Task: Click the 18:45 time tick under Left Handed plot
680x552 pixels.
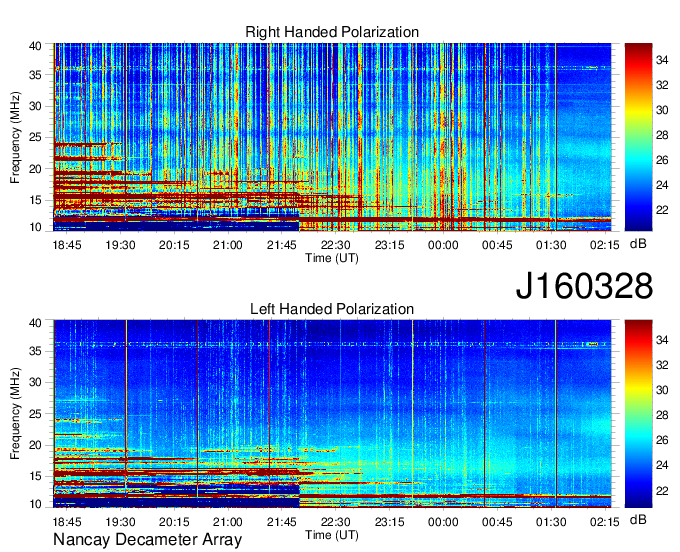Action: coord(67,522)
